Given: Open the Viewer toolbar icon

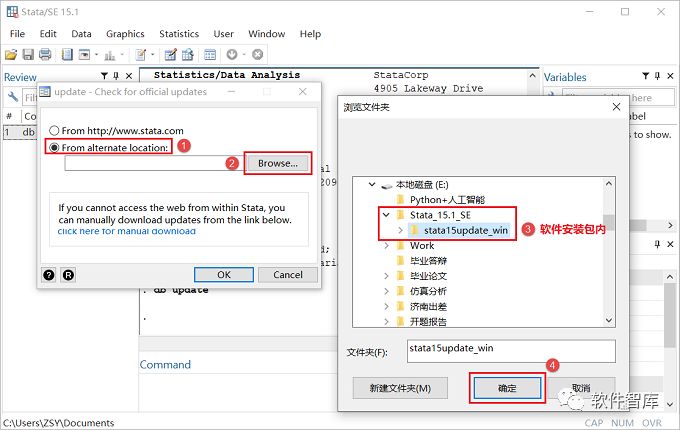Looking at the screenshot, I should click(84, 55).
